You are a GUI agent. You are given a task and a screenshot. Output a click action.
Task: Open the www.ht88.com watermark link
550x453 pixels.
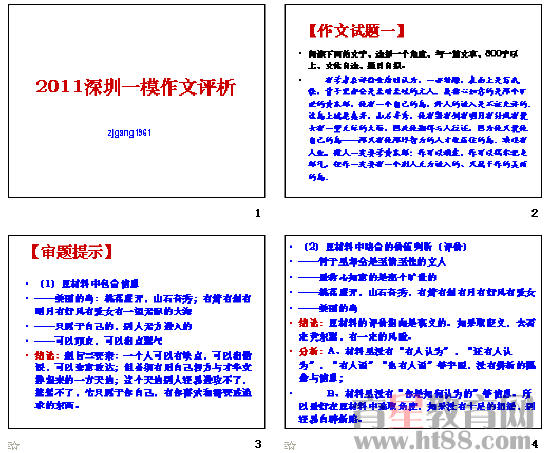(x=443, y=441)
